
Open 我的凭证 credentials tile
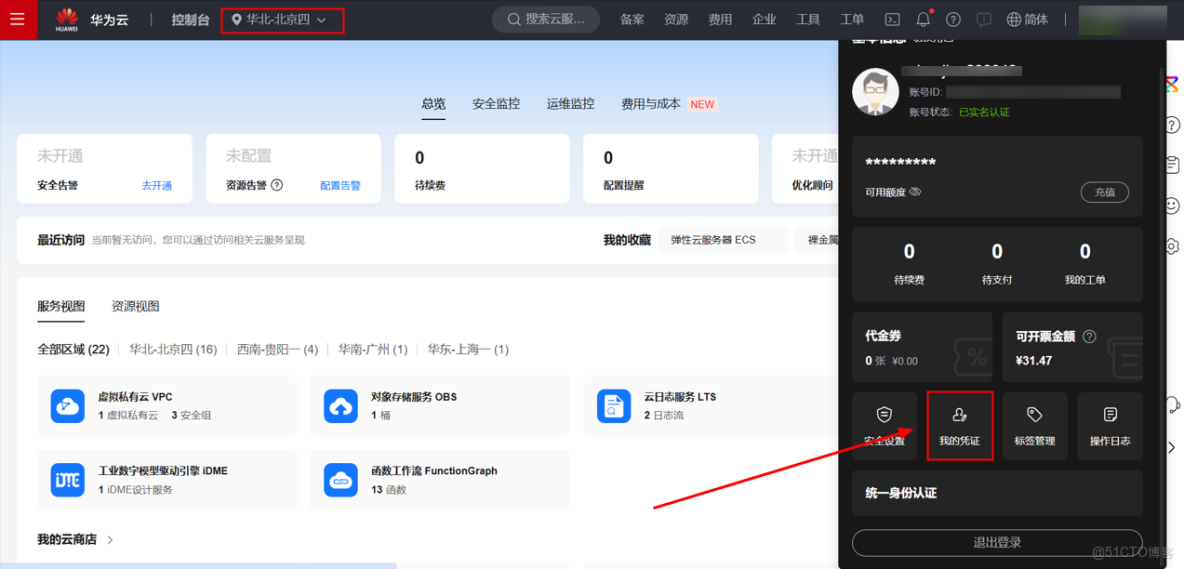pos(960,426)
